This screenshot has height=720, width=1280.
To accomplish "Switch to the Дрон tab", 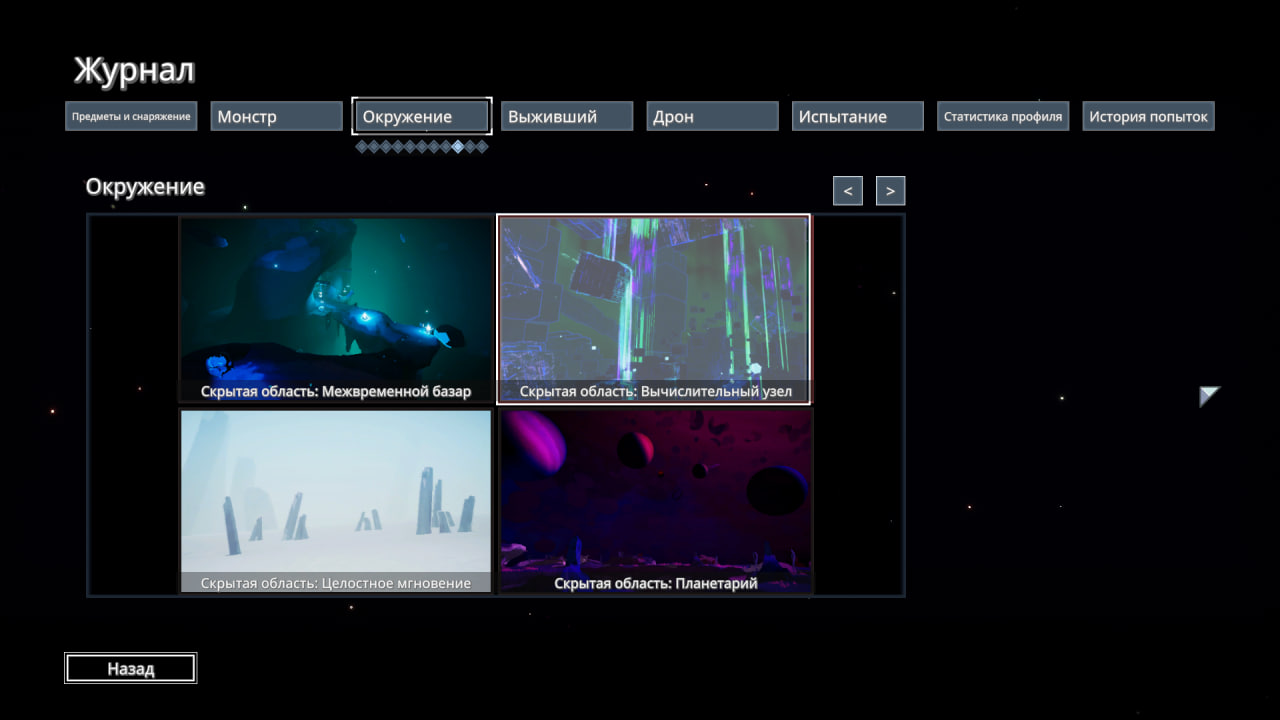I will [x=712, y=116].
